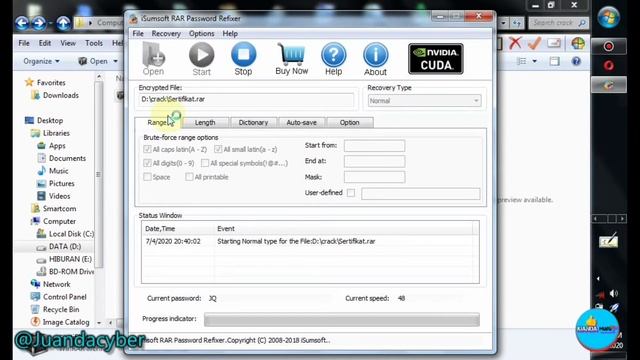640x360 pixels.
Task: Click the Explorer search magnifier icon
Action: 582,23
